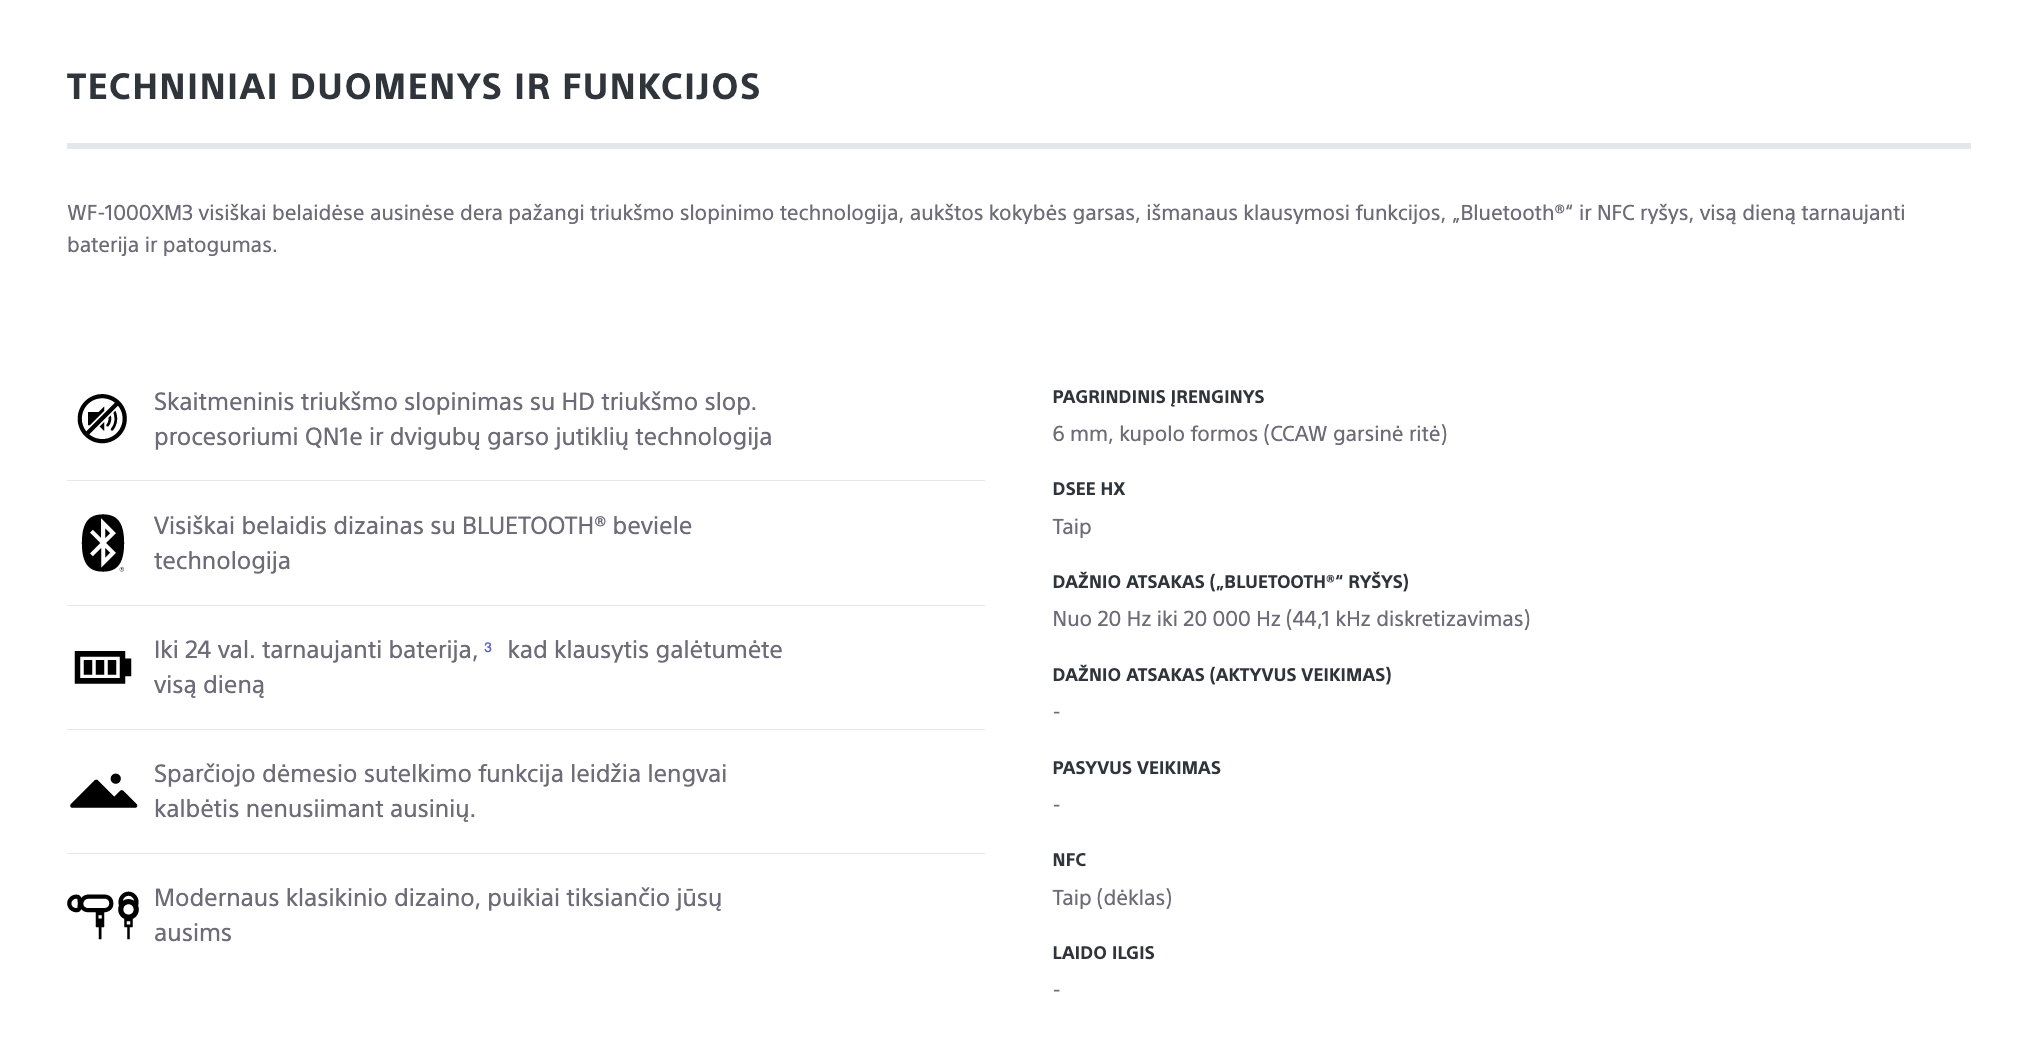Click the frequency response value 20 Hz–20 000 Hz

[x=1291, y=619]
